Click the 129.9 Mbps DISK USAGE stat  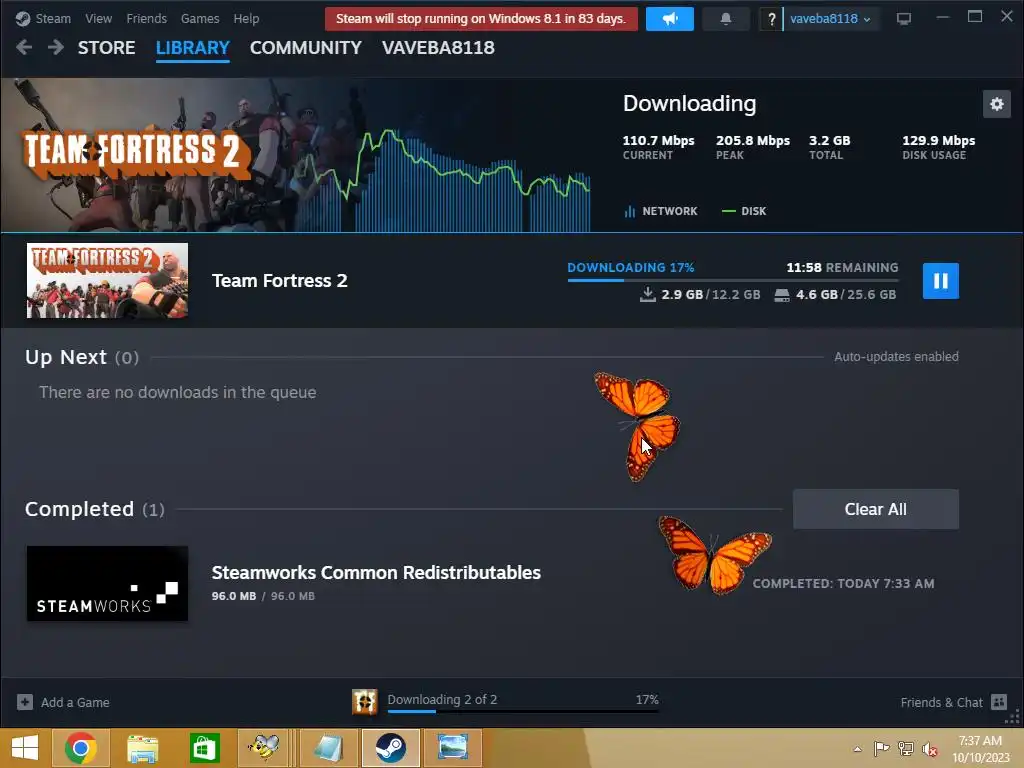[938, 147]
